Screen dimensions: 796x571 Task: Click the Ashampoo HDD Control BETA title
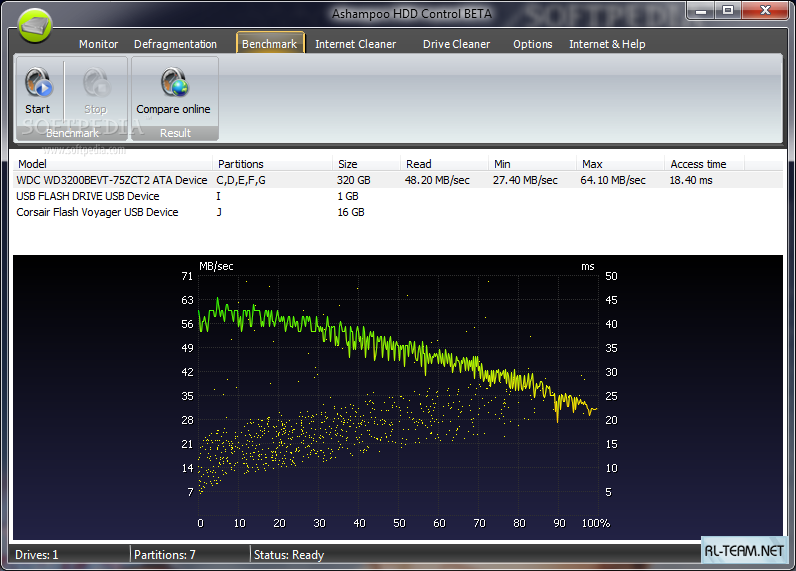point(412,14)
